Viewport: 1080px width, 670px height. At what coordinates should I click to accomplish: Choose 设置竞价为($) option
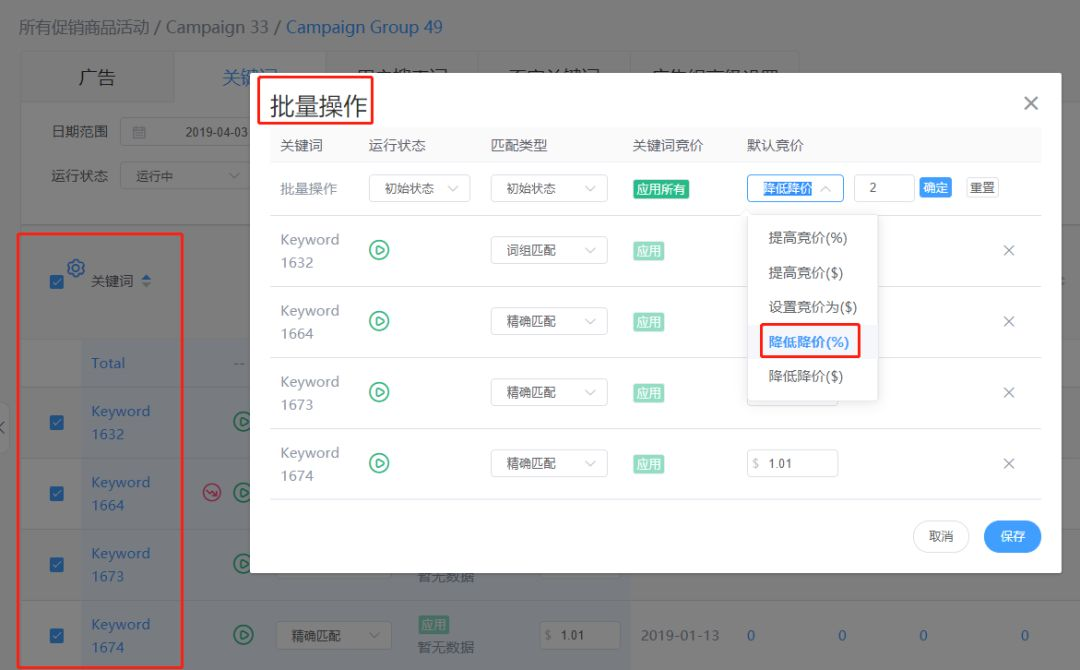click(x=812, y=307)
